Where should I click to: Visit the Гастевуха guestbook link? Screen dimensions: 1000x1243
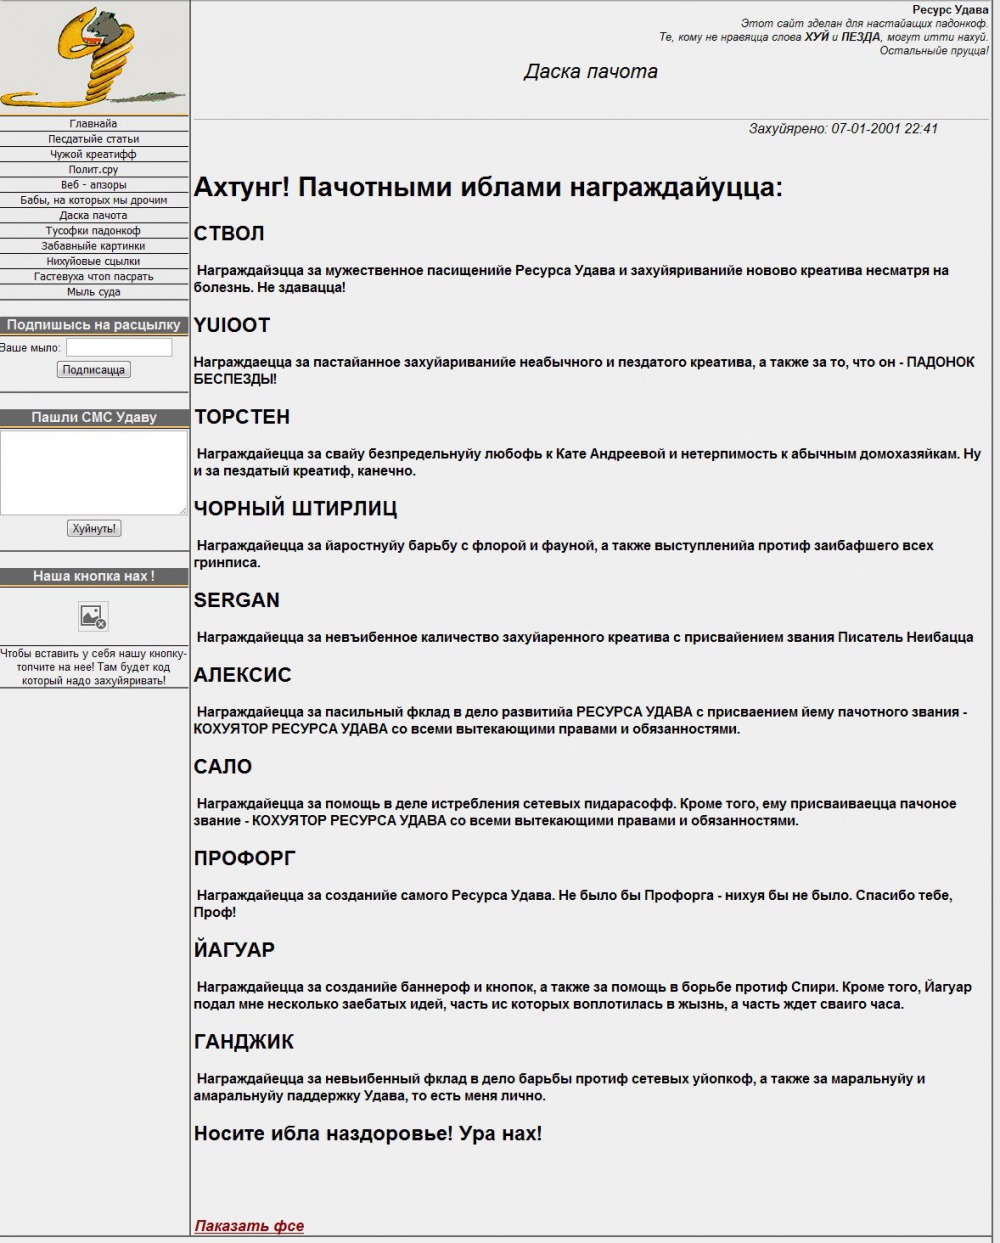click(93, 277)
